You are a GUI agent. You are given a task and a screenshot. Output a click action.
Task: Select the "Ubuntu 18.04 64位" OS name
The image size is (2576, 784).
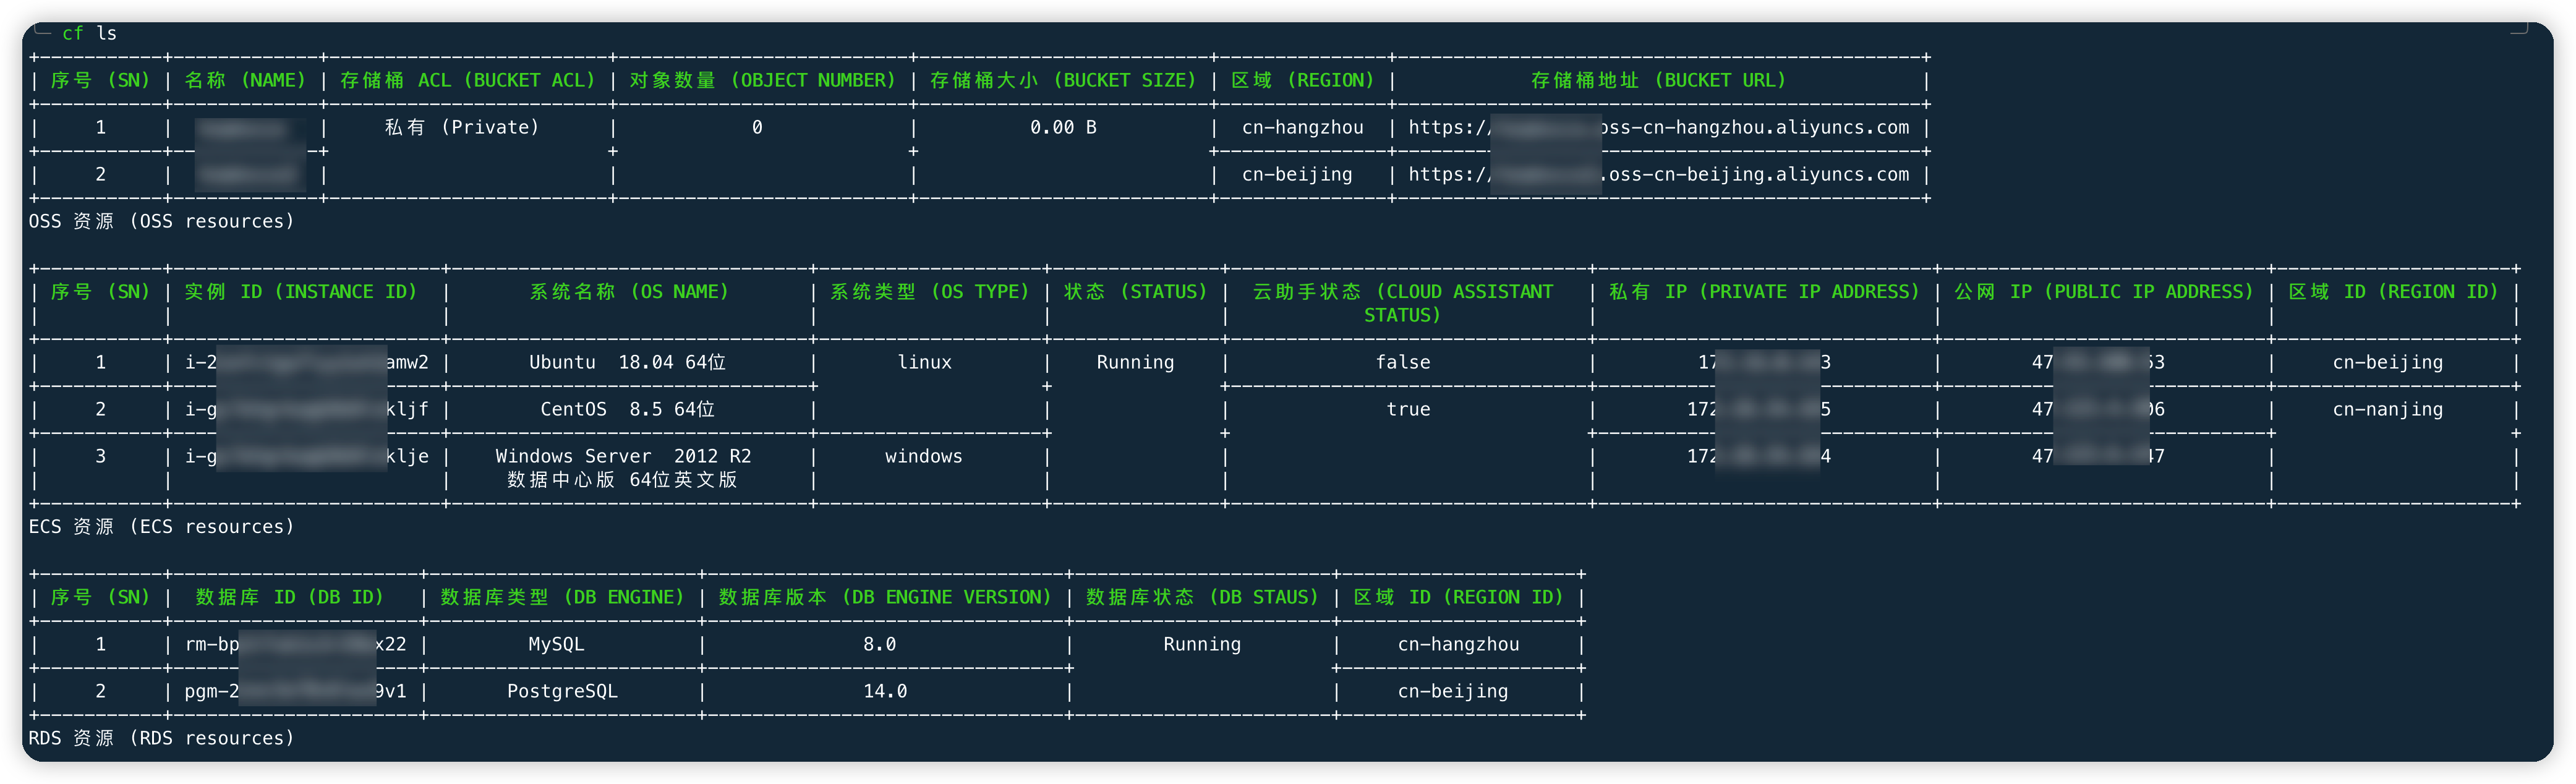(627, 362)
